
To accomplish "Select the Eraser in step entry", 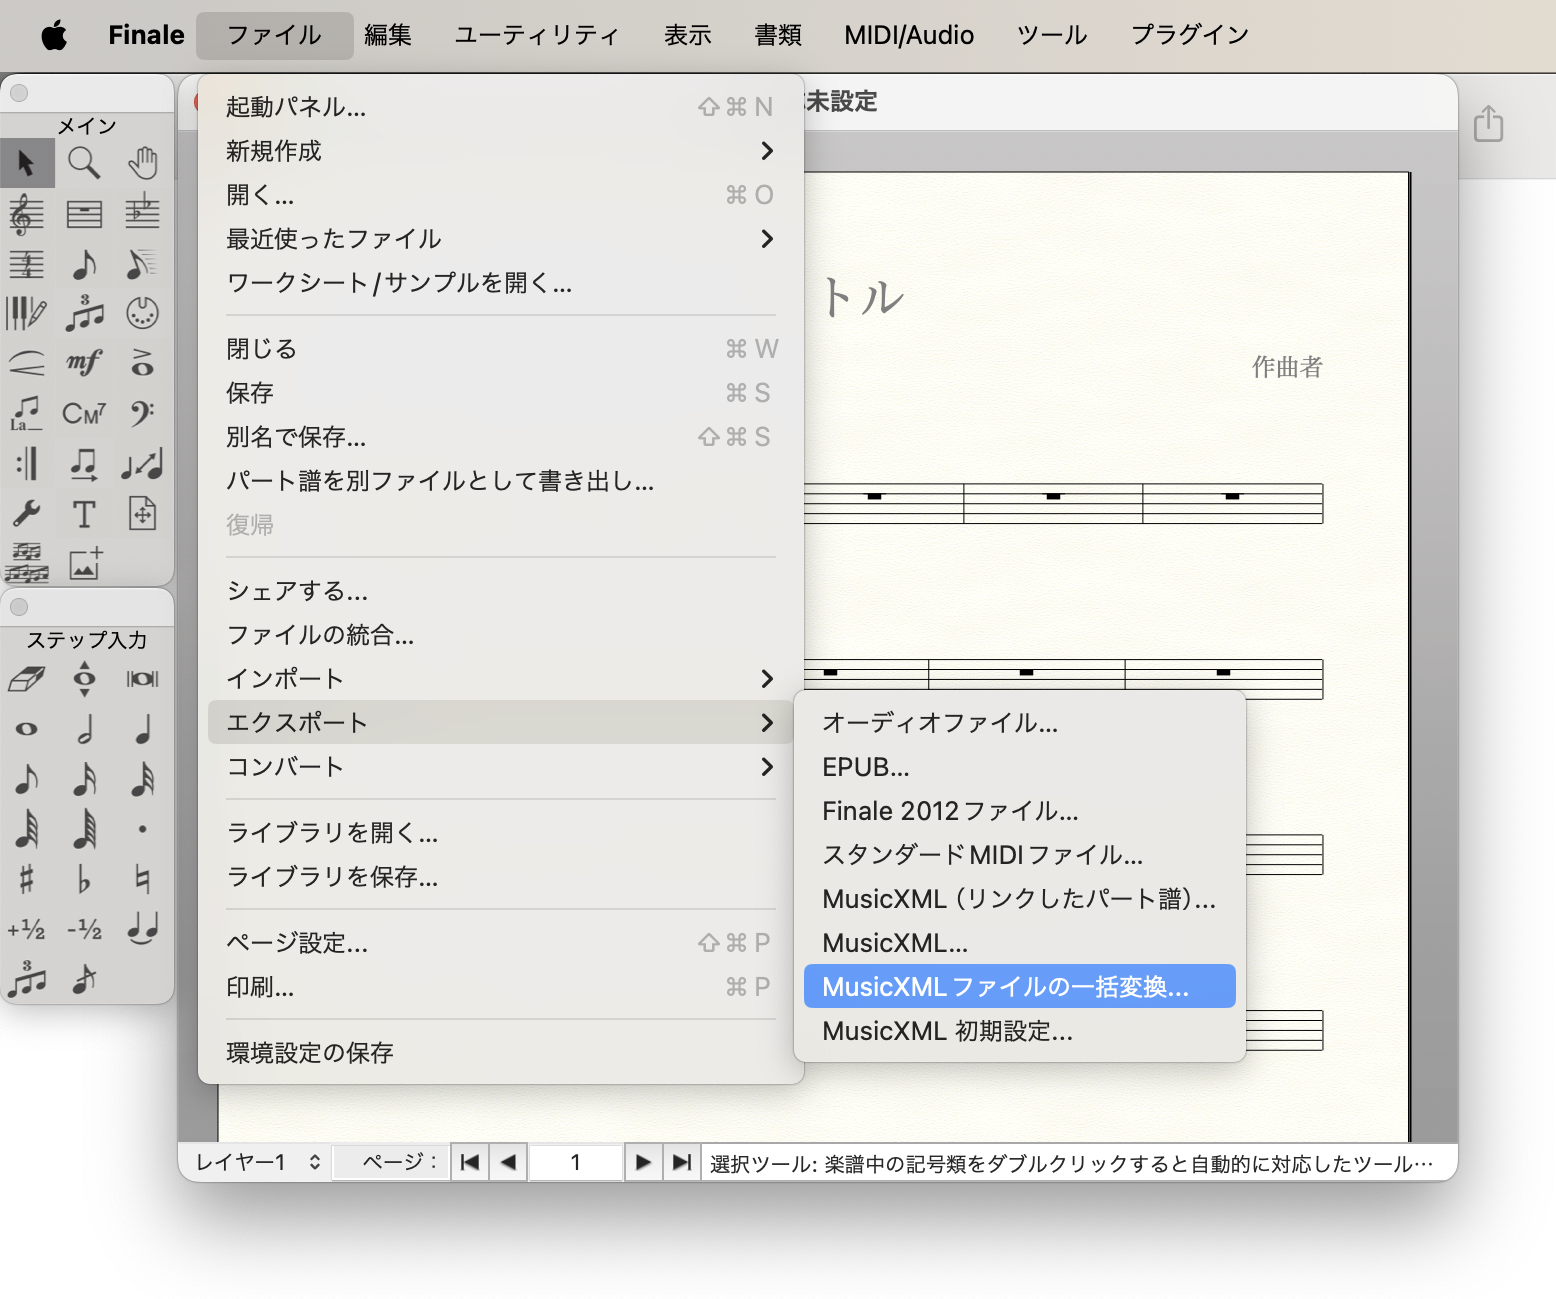I will (27, 679).
